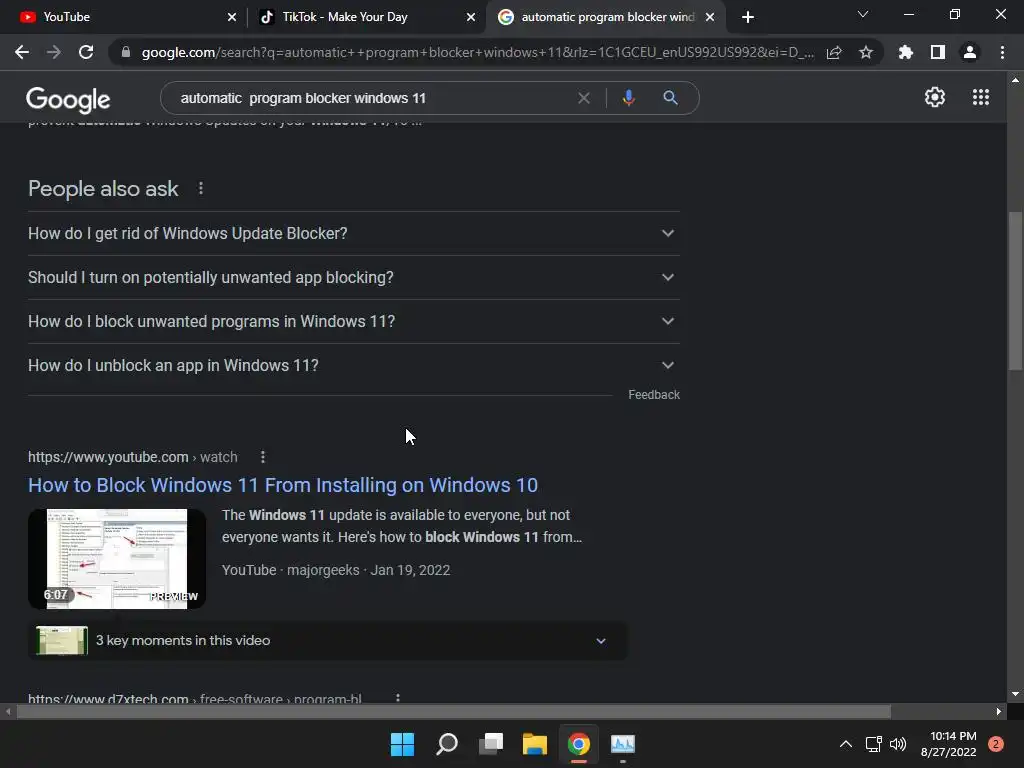Click the network icon in system tray
Viewport: 1024px width, 768px height.
tap(873, 744)
